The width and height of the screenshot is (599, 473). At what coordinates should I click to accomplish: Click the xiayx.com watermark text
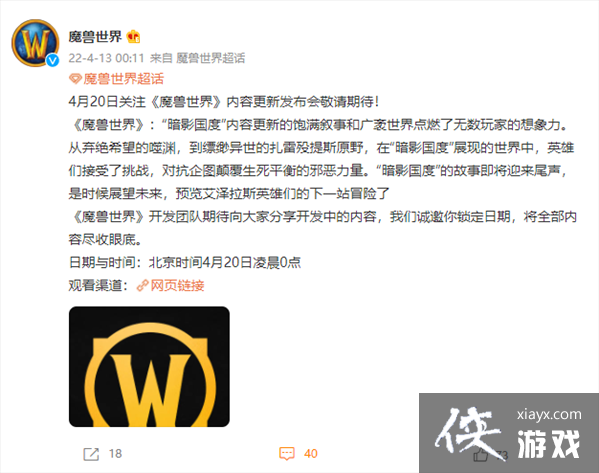(549, 414)
